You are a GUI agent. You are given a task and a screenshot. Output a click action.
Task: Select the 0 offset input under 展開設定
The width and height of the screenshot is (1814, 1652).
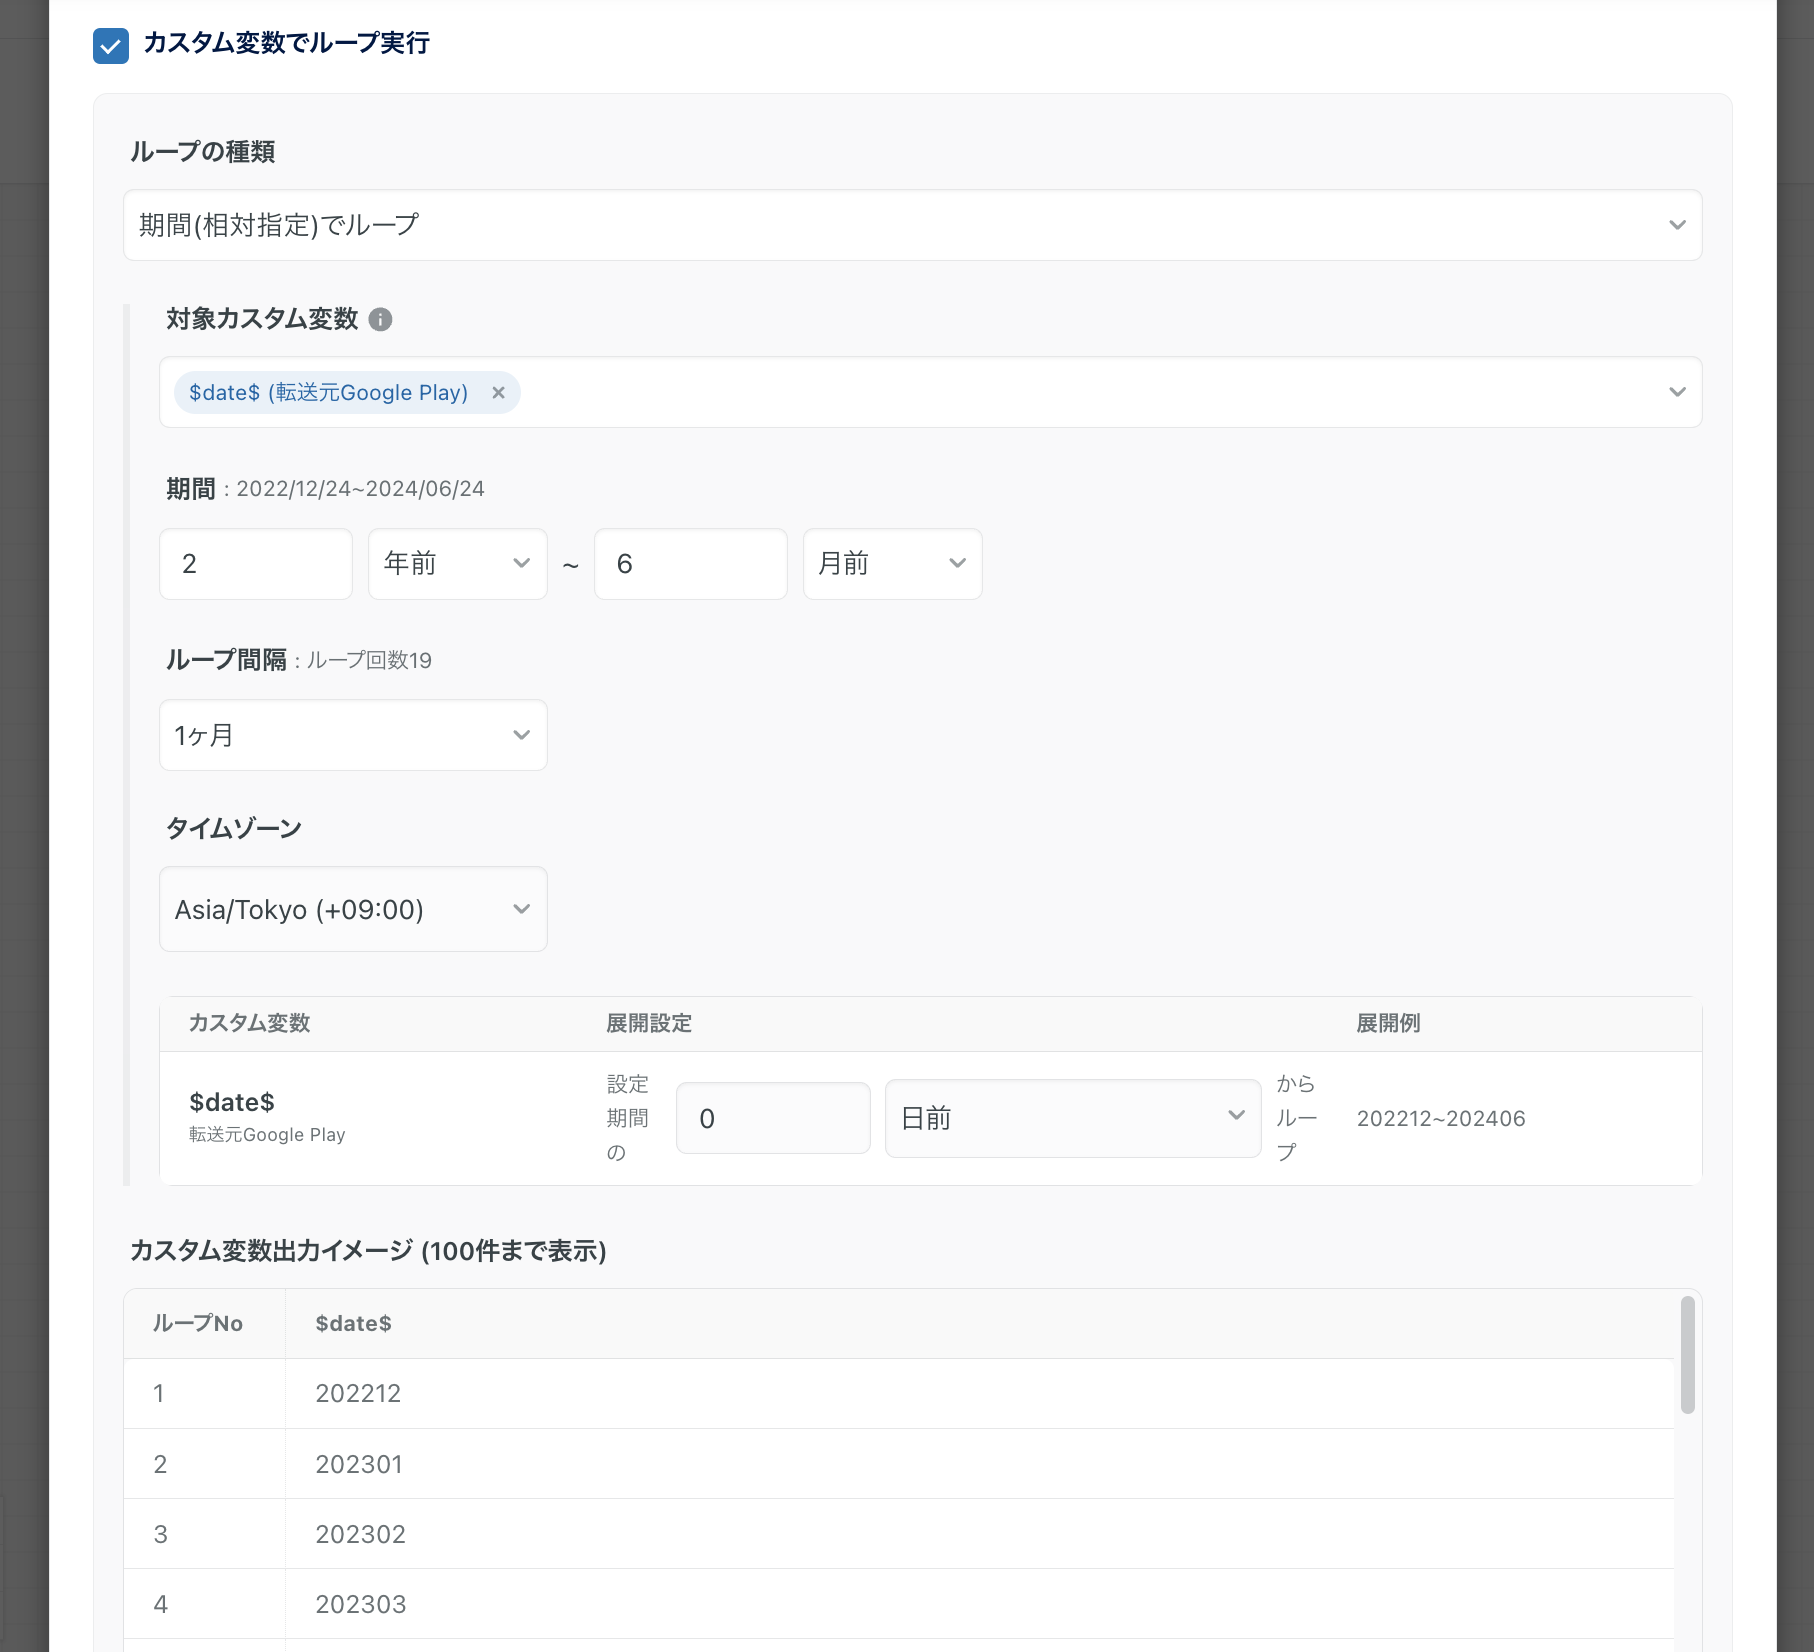(x=772, y=1117)
